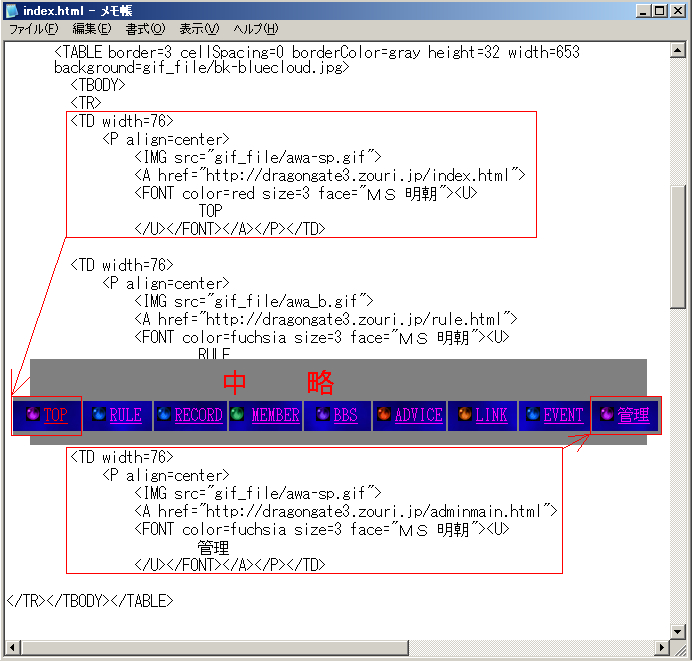Image resolution: width=692 pixels, height=661 pixels.
Task: Click the blue orb icon beside RECORD
Action: click(164, 414)
